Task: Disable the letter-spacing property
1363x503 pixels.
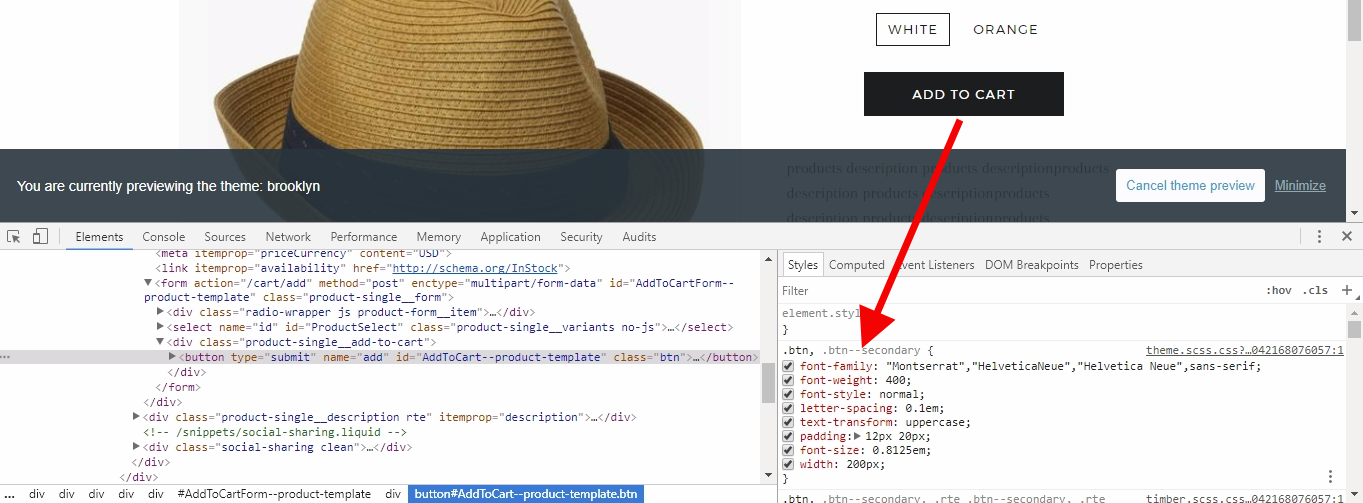Action: coord(788,408)
